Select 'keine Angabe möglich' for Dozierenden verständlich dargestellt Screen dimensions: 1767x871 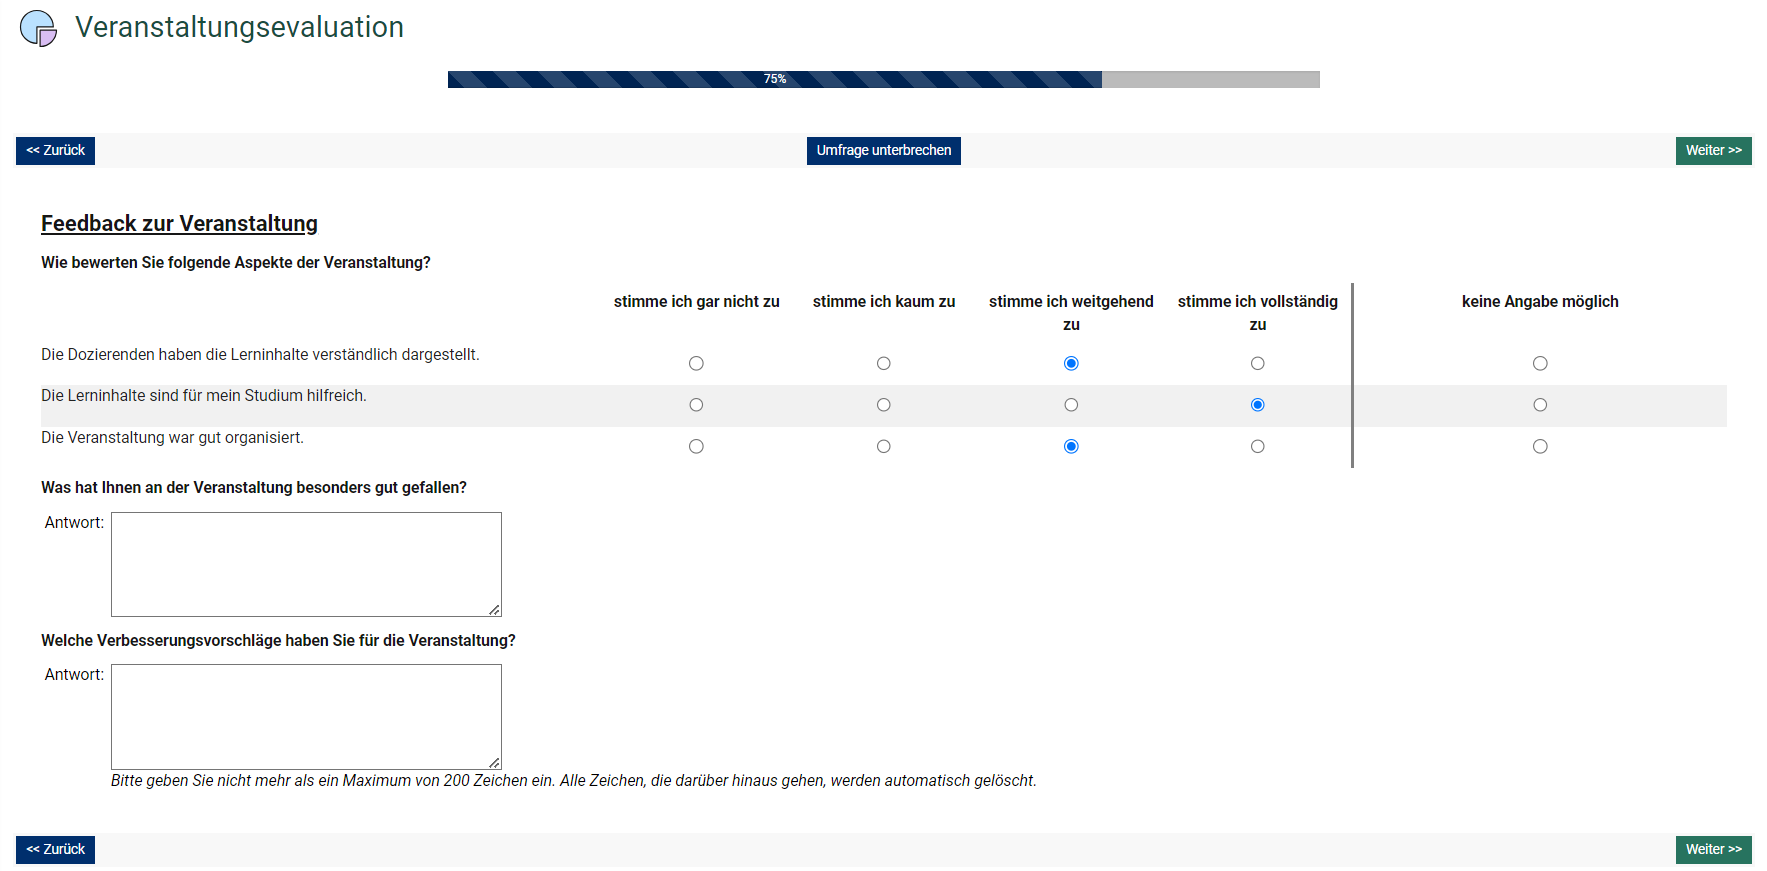coord(1540,363)
